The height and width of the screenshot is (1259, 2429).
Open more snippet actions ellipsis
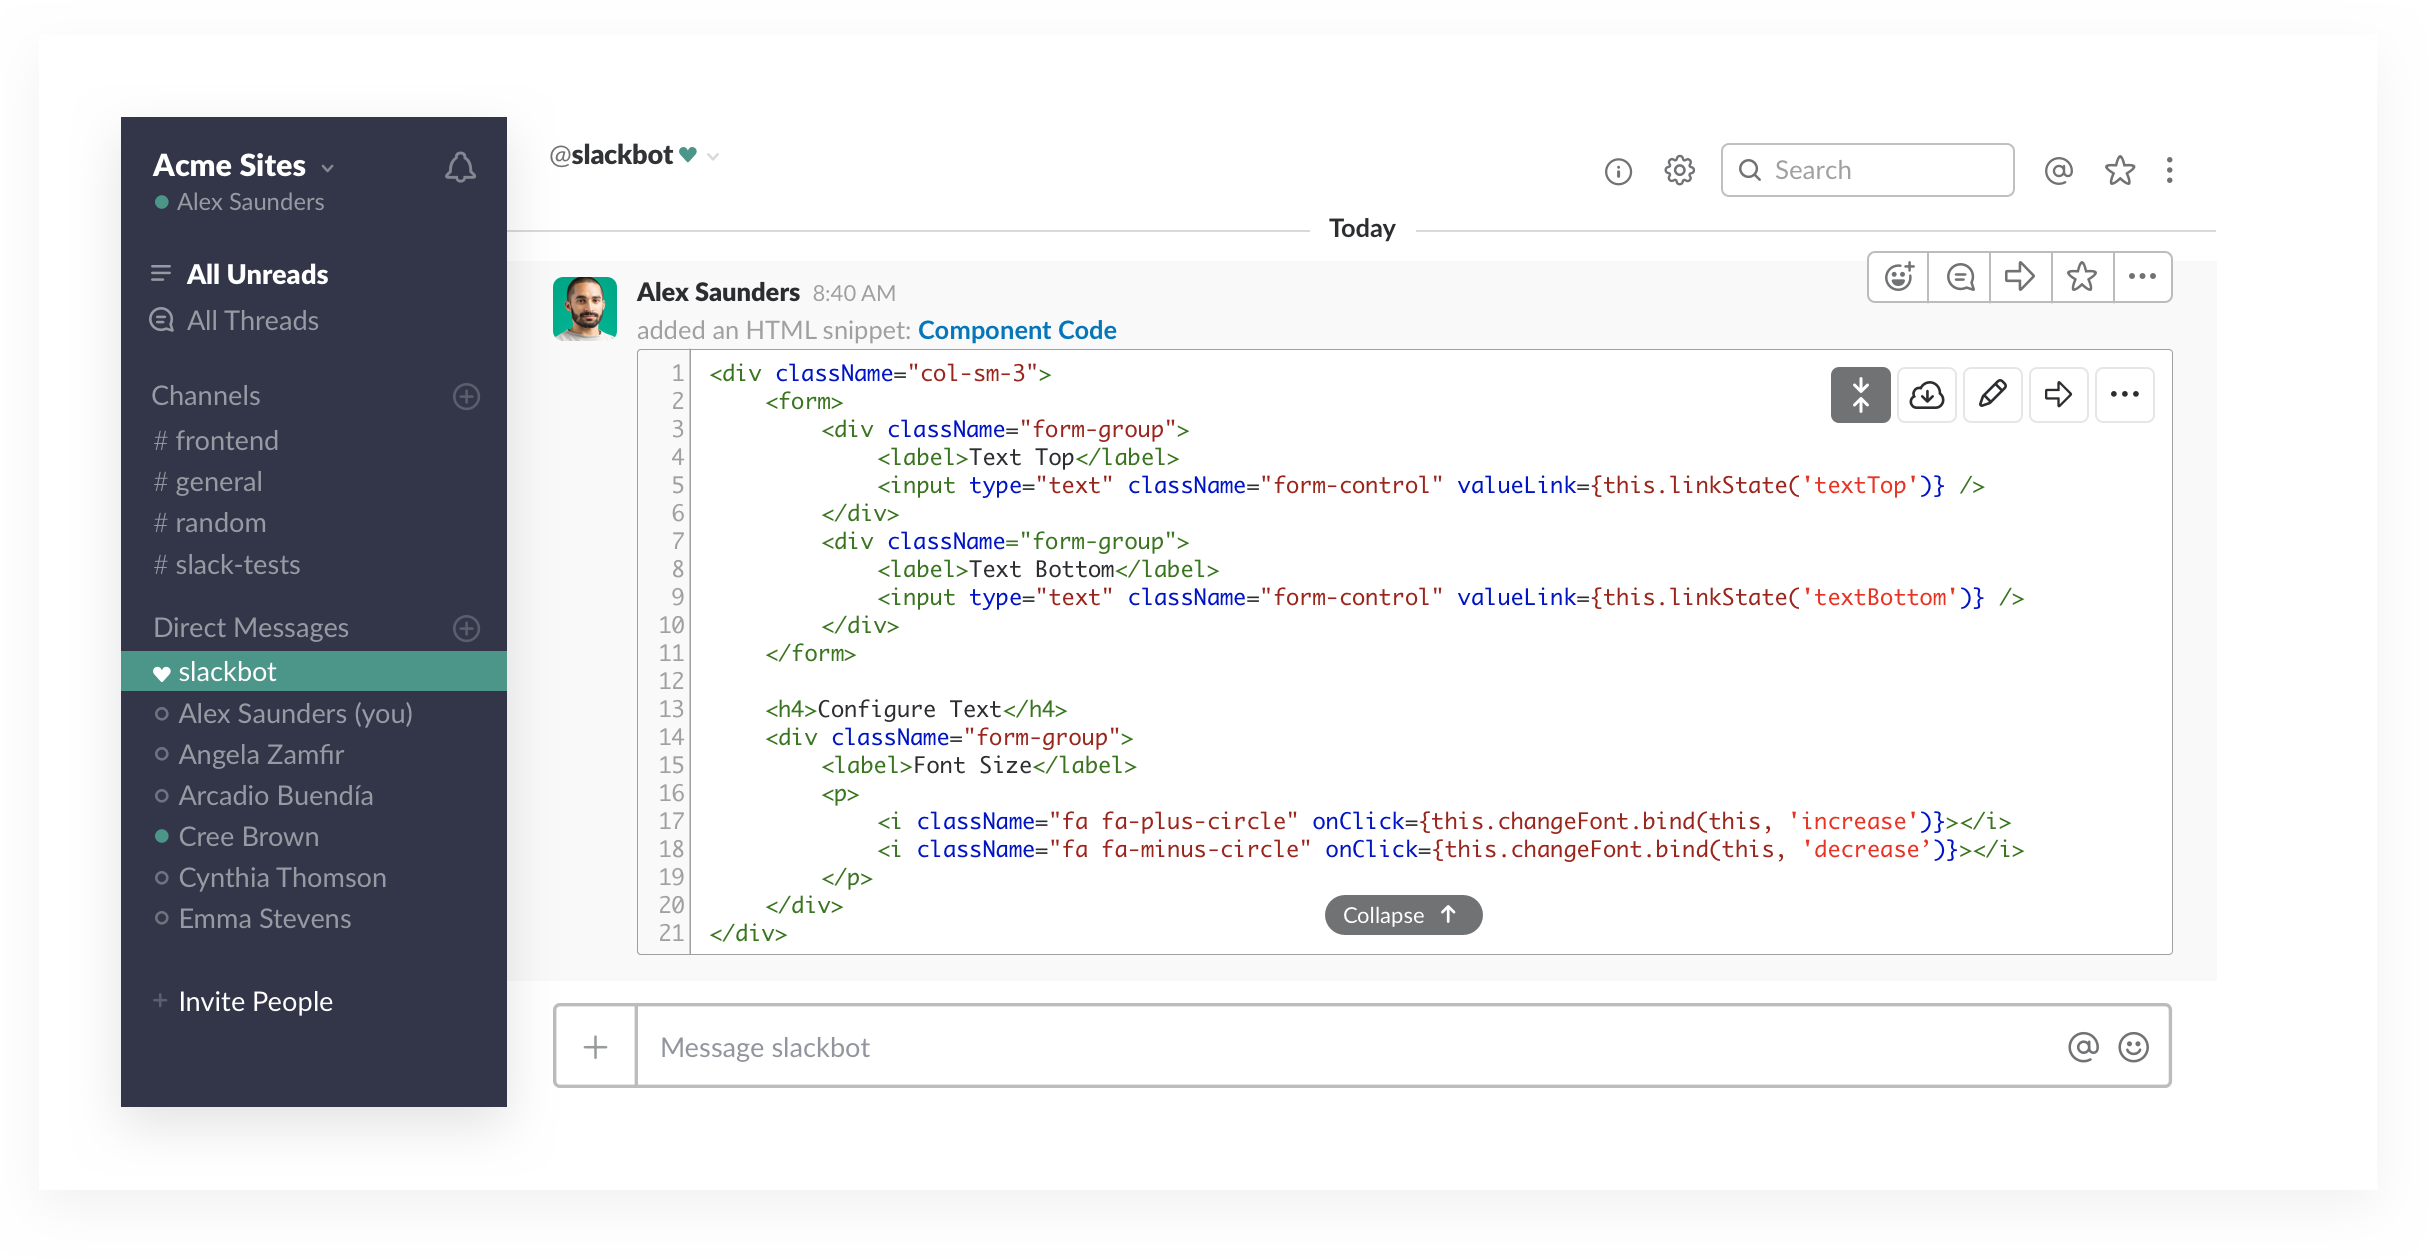(2125, 395)
